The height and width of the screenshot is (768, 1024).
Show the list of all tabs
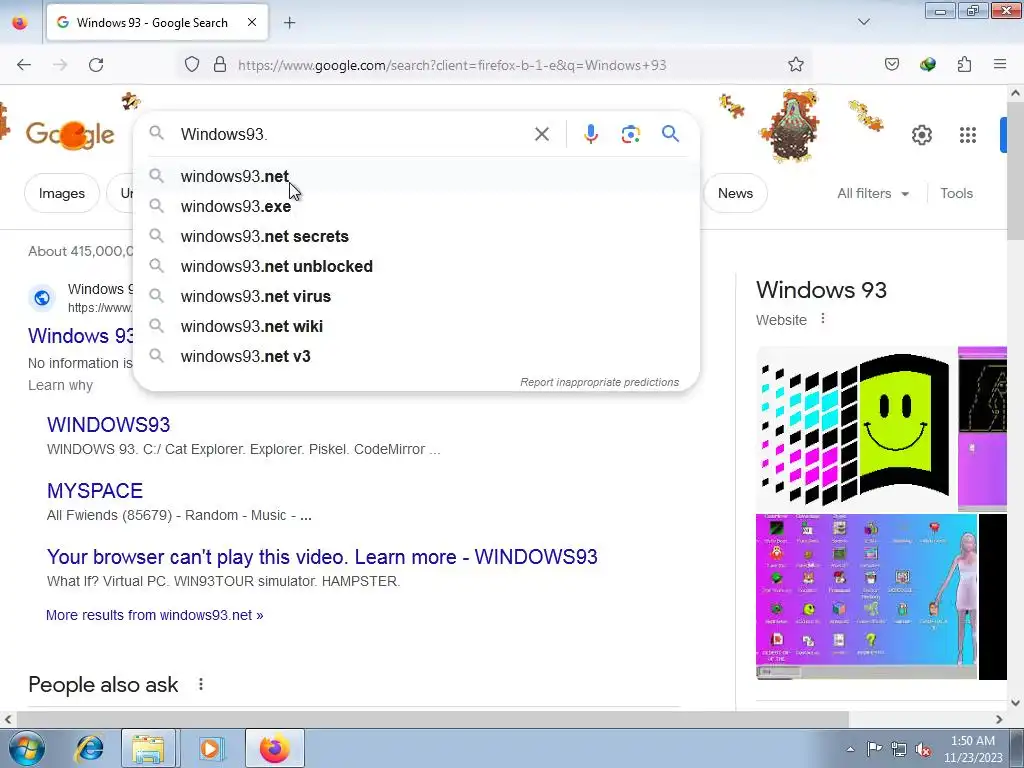click(x=863, y=22)
